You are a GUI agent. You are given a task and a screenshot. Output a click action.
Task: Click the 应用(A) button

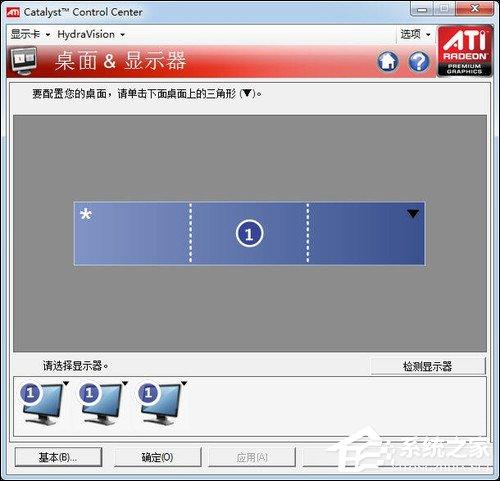[x=252, y=457]
